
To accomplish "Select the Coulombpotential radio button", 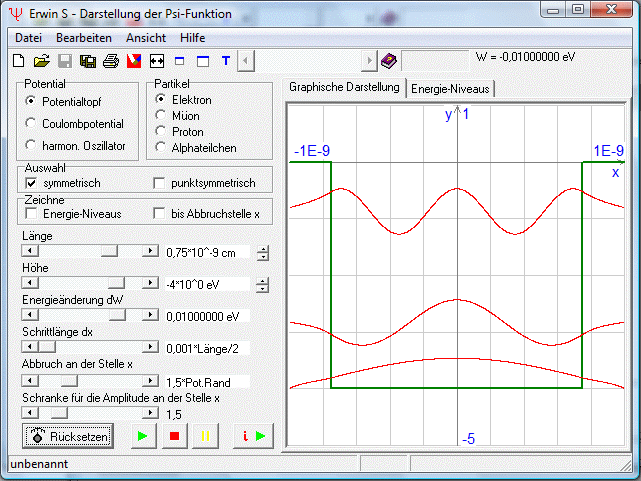I will 31,124.
